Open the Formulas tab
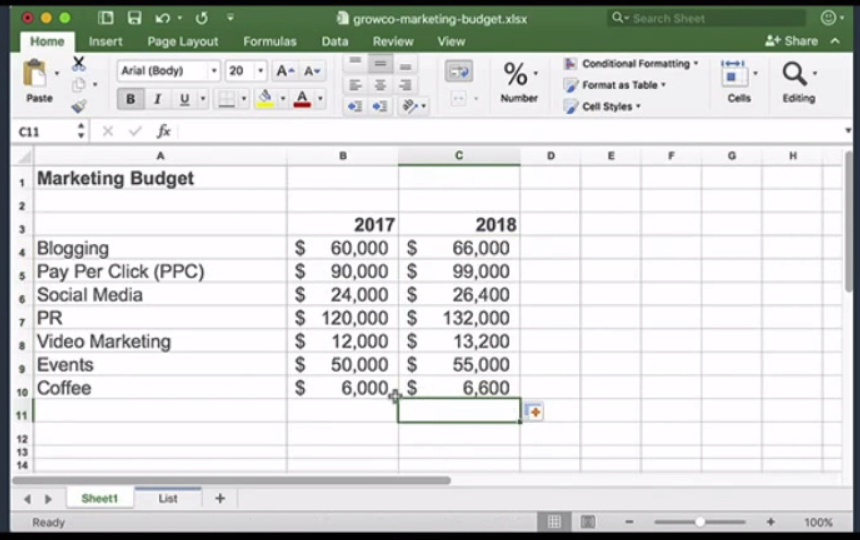Screen dimensions: 860x540 tap(270, 41)
